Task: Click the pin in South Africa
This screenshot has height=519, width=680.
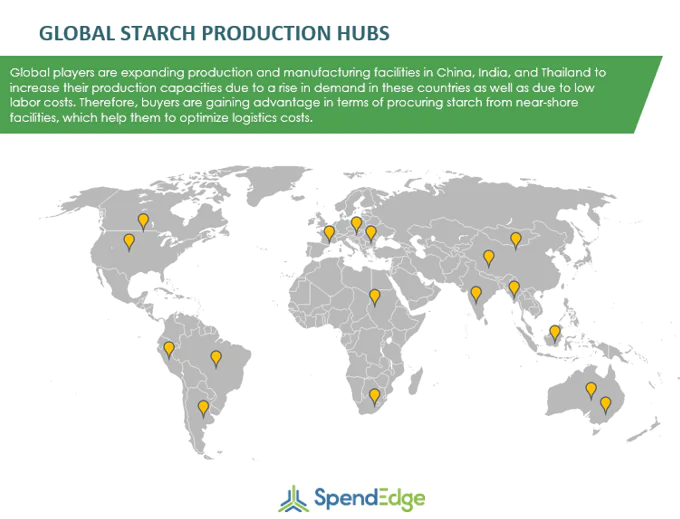Action: coord(374,397)
